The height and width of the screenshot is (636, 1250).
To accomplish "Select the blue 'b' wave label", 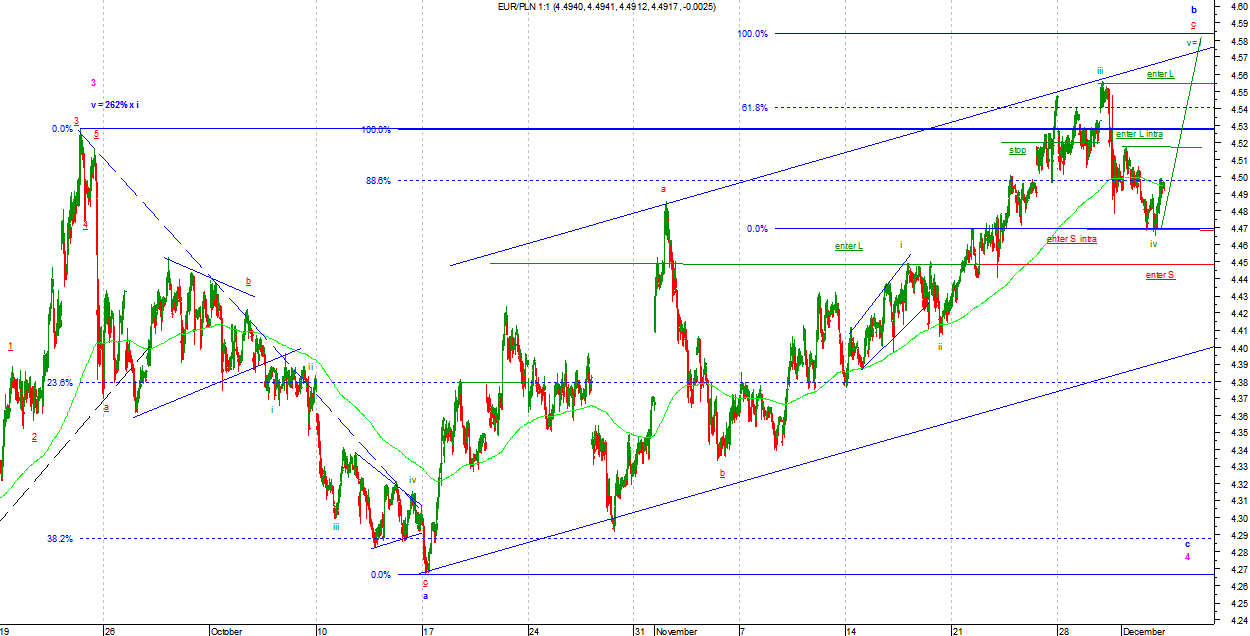I will pyautogui.click(x=1193, y=9).
